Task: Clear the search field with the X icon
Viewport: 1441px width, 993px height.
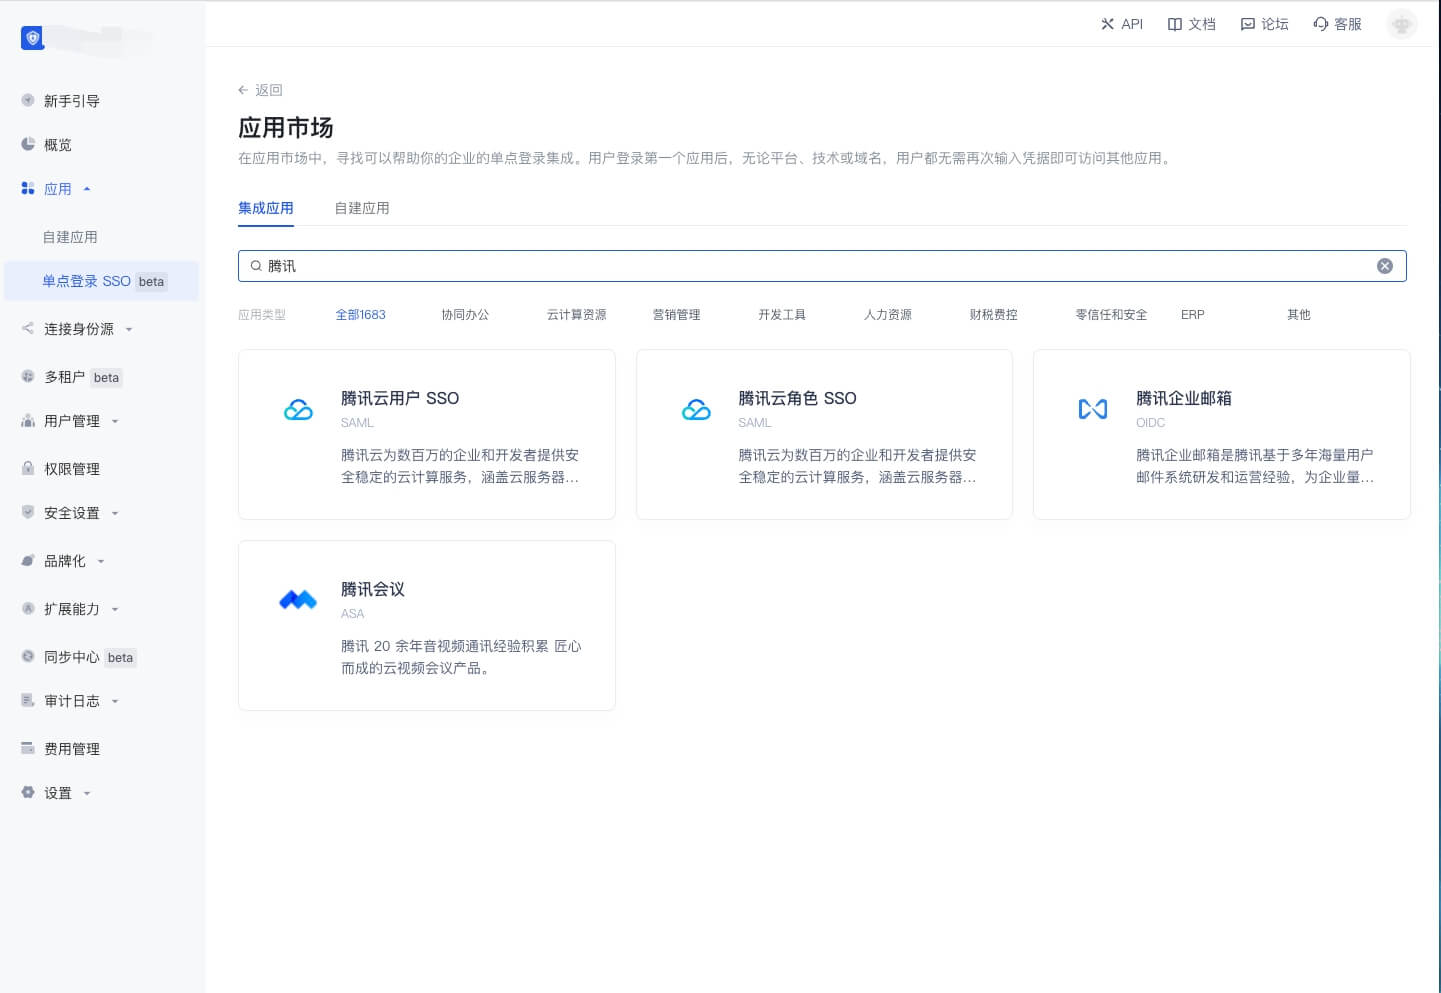Action: pos(1385,266)
